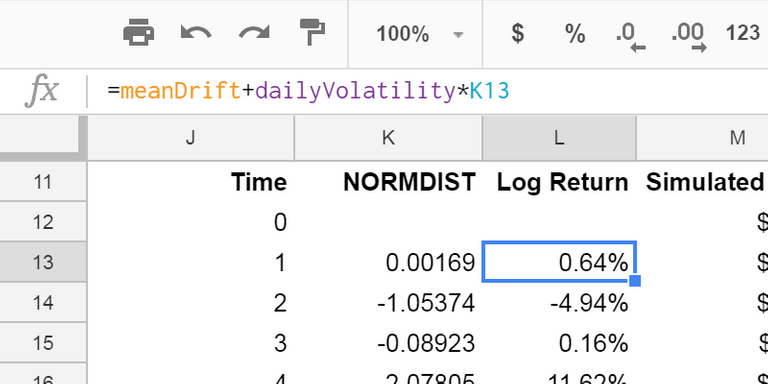
Task: Select row 14 header
Action: point(43,302)
